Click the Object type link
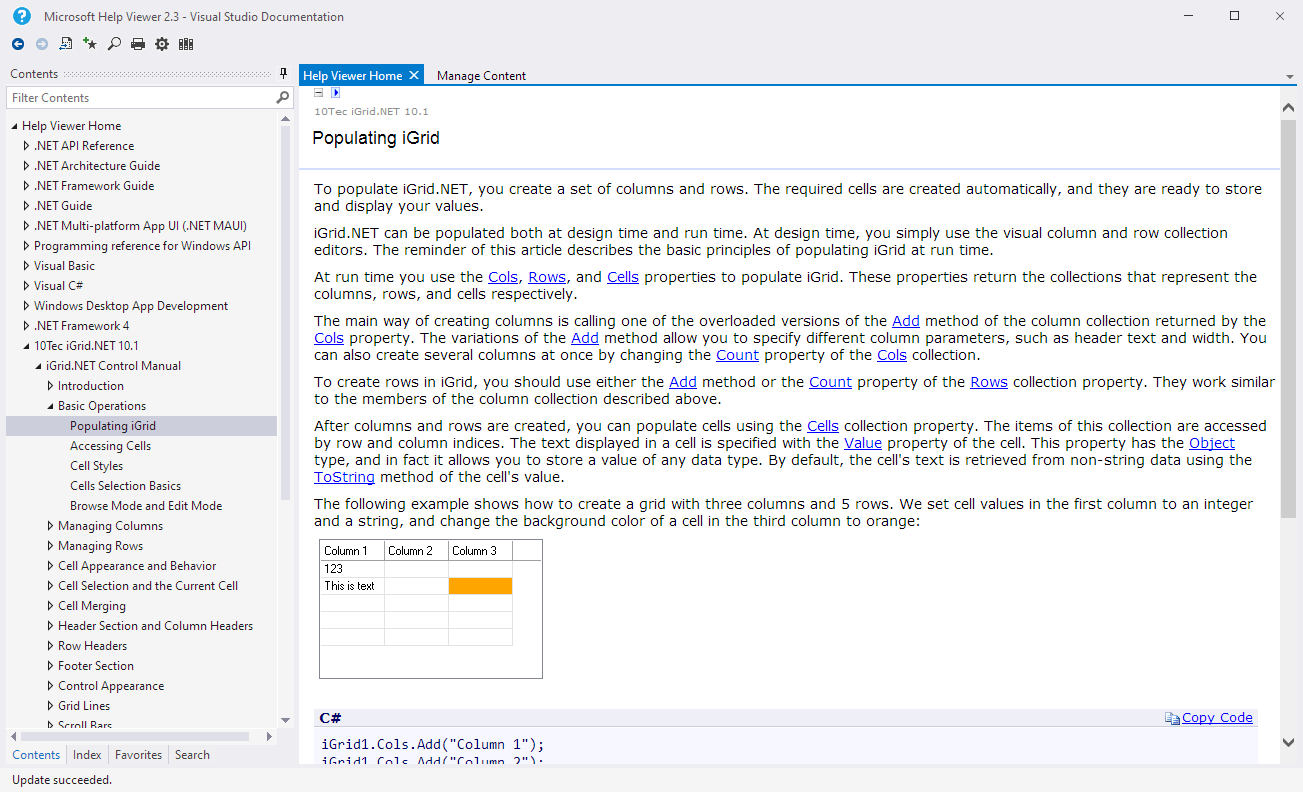 pos(1212,443)
